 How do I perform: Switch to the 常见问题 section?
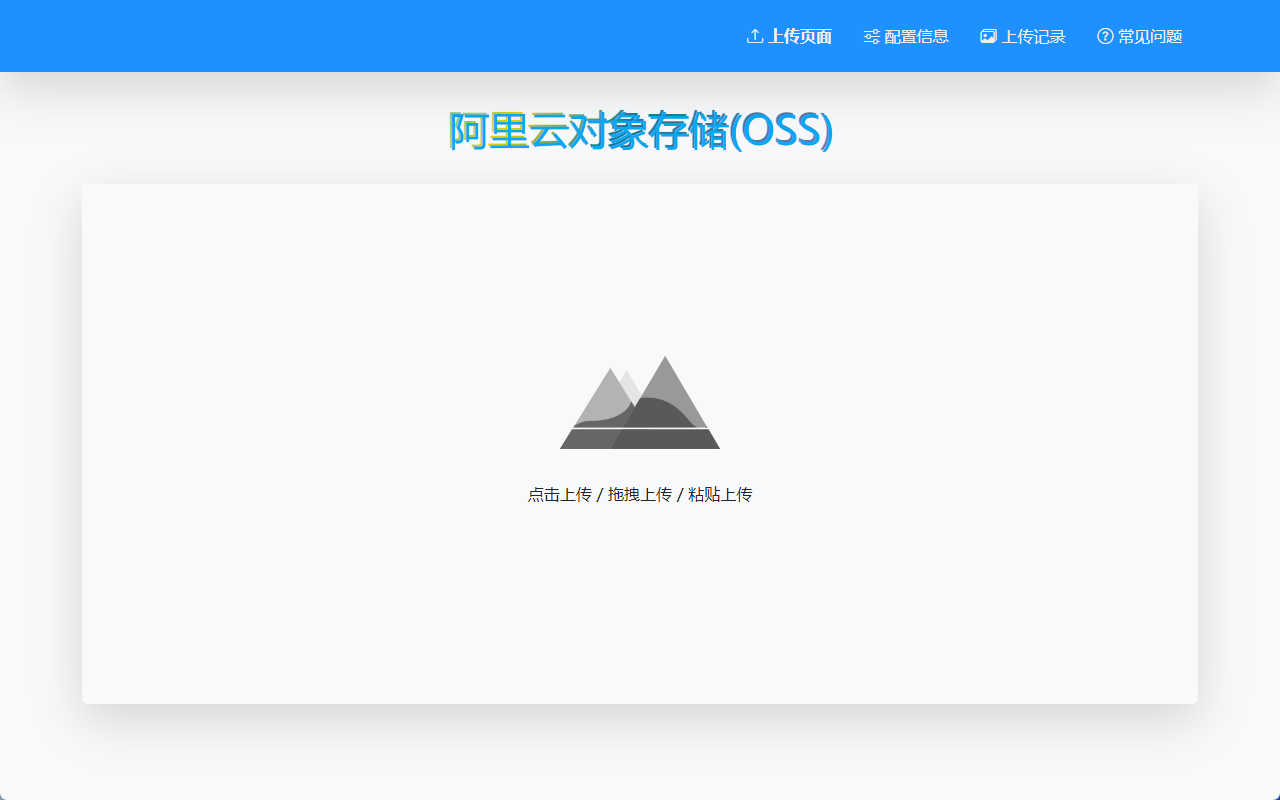(x=1138, y=35)
